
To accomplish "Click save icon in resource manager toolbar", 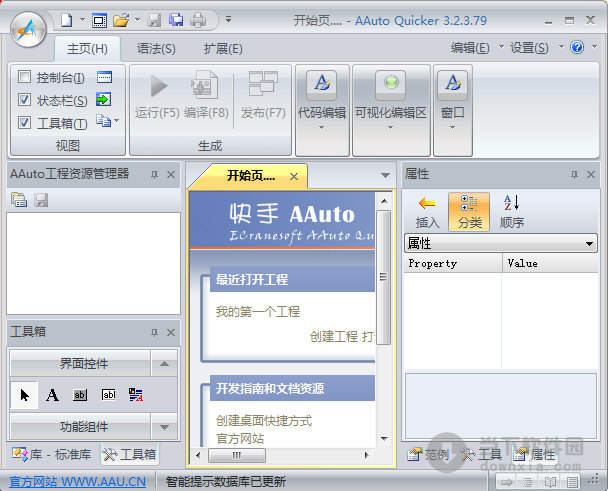I will click(41, 200).
